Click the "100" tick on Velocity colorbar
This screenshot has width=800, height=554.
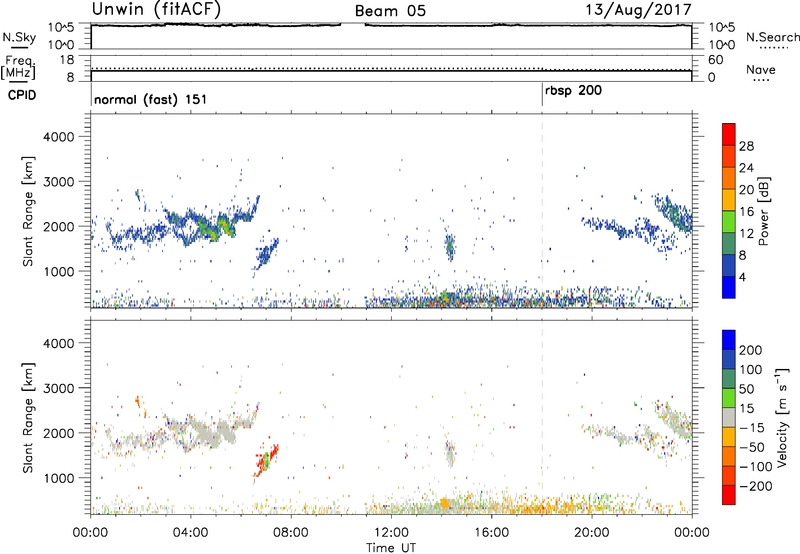tap(751, 370)
